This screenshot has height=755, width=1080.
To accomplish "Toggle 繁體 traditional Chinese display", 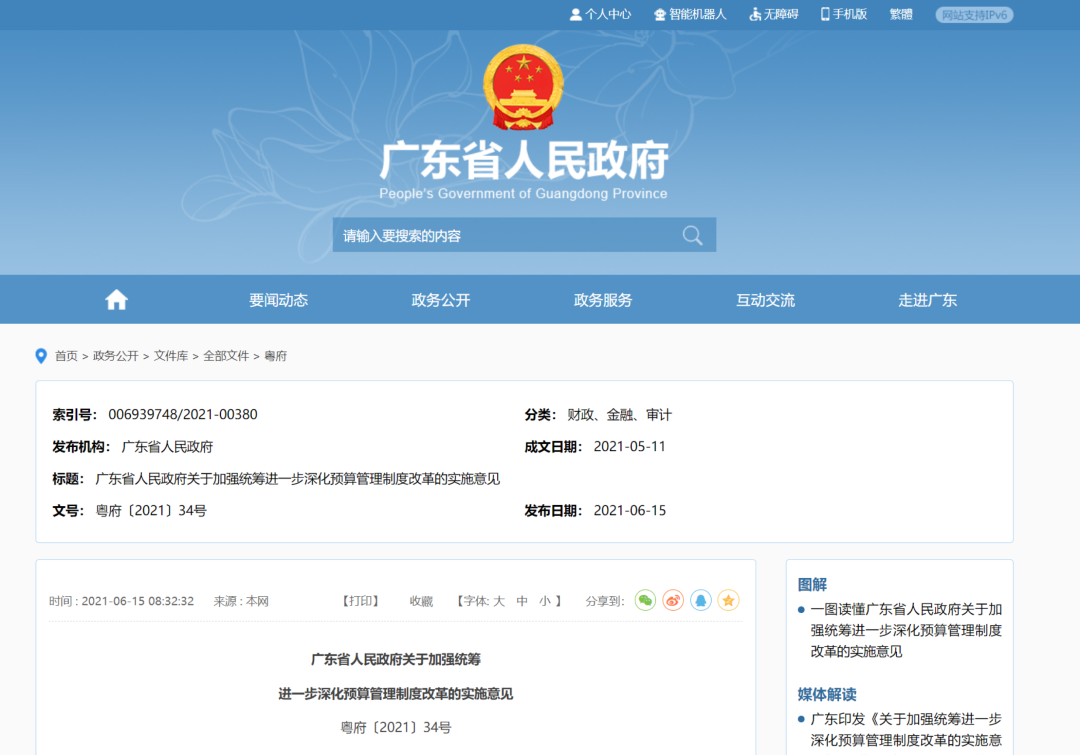I will point(900,14).
